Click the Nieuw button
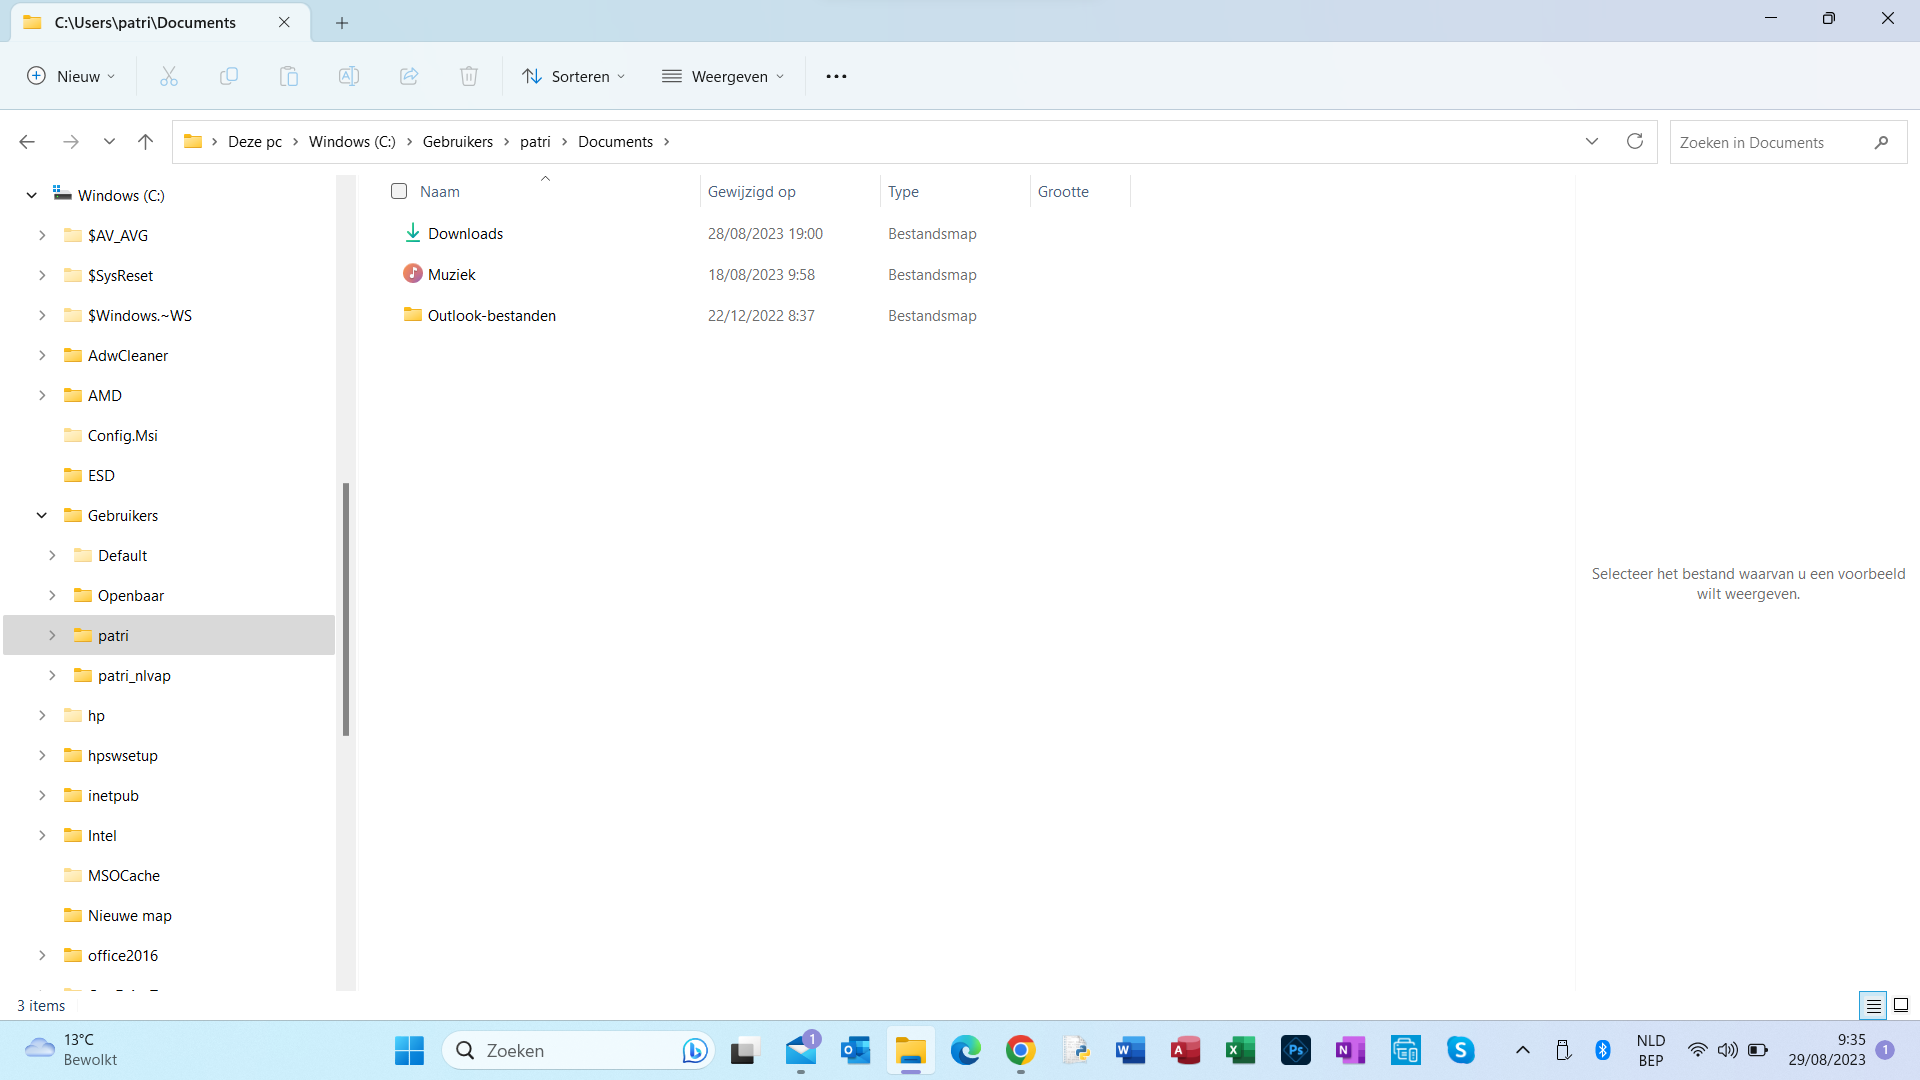 point(71,76)
